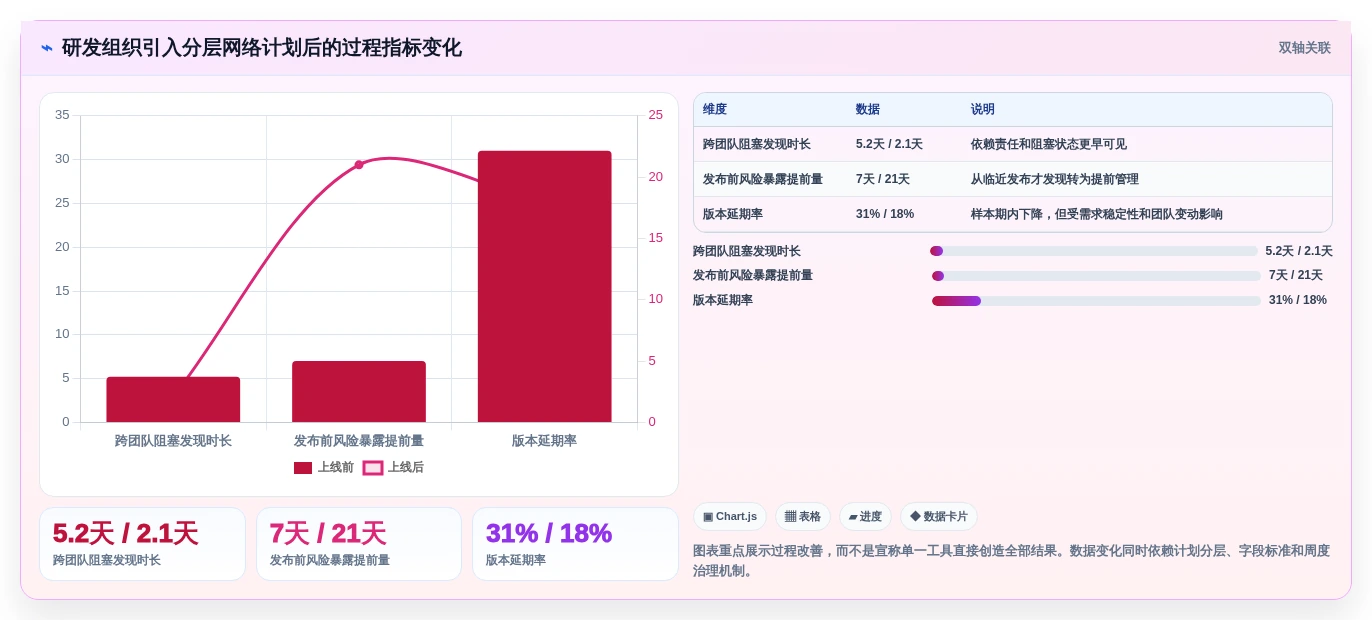The width and height of the screenshot is (1372, 620).
Task: Click the 跨团队阻塞发现时长 bar in chart
Action: pos(173,399)
